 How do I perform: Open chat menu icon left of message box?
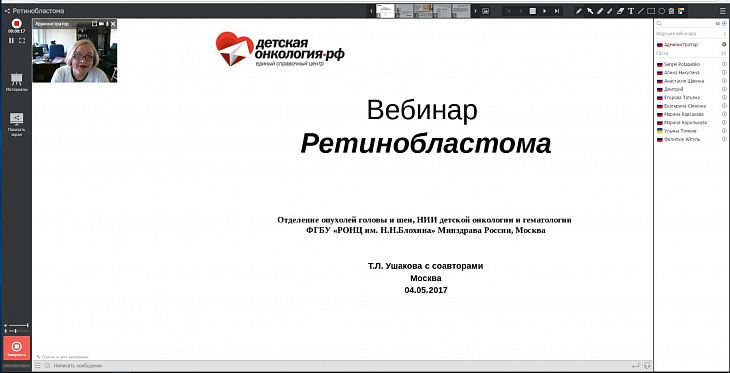coord(37,366)
